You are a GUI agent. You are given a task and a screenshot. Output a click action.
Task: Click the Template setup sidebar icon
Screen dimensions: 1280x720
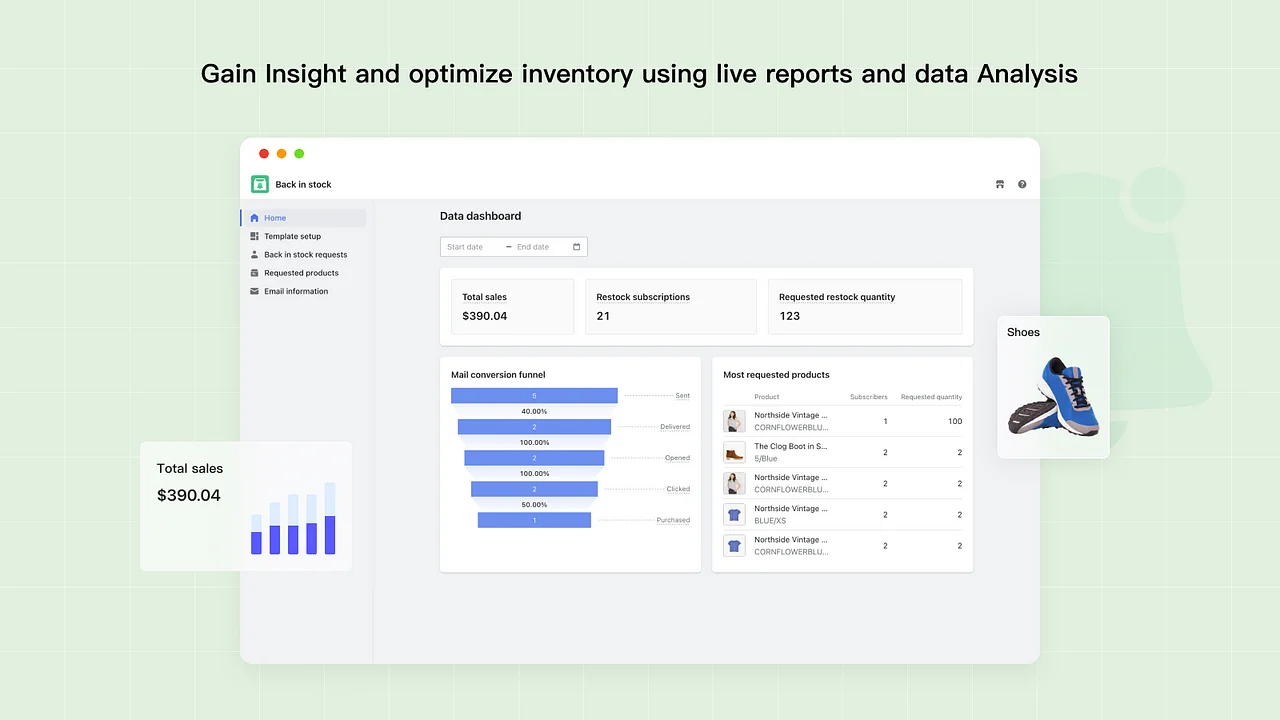click(x=254, y=236)
